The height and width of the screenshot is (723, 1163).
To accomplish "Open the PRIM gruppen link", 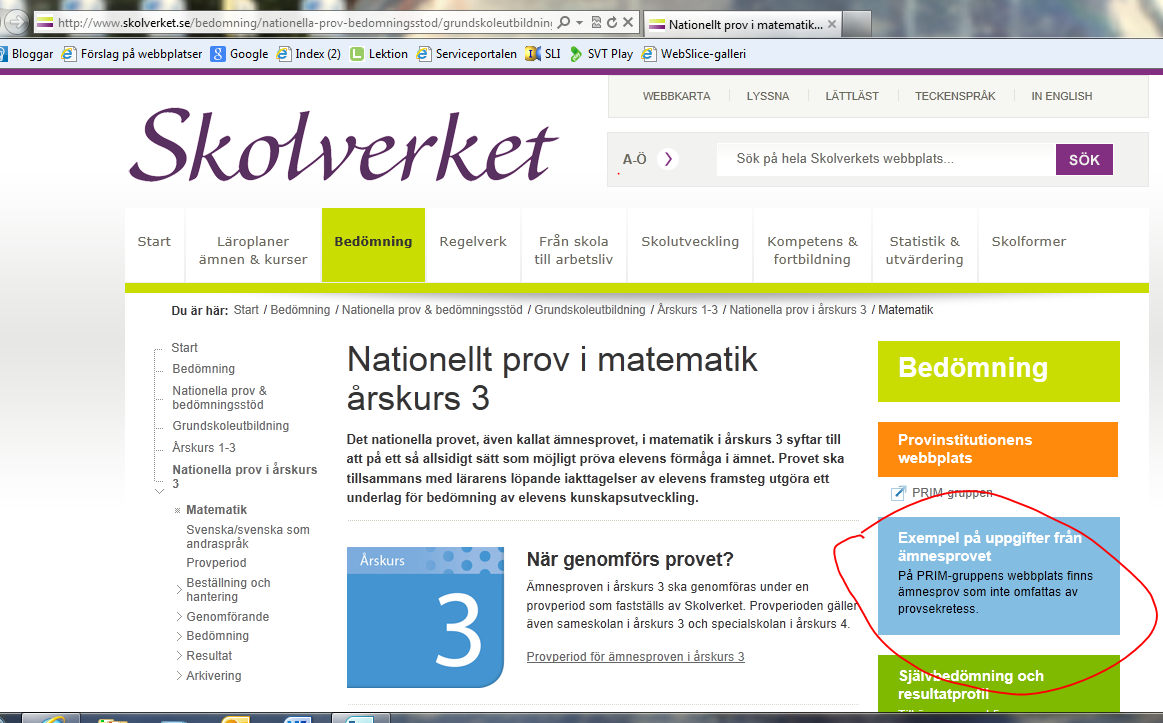I will click(x=952, y=493).
